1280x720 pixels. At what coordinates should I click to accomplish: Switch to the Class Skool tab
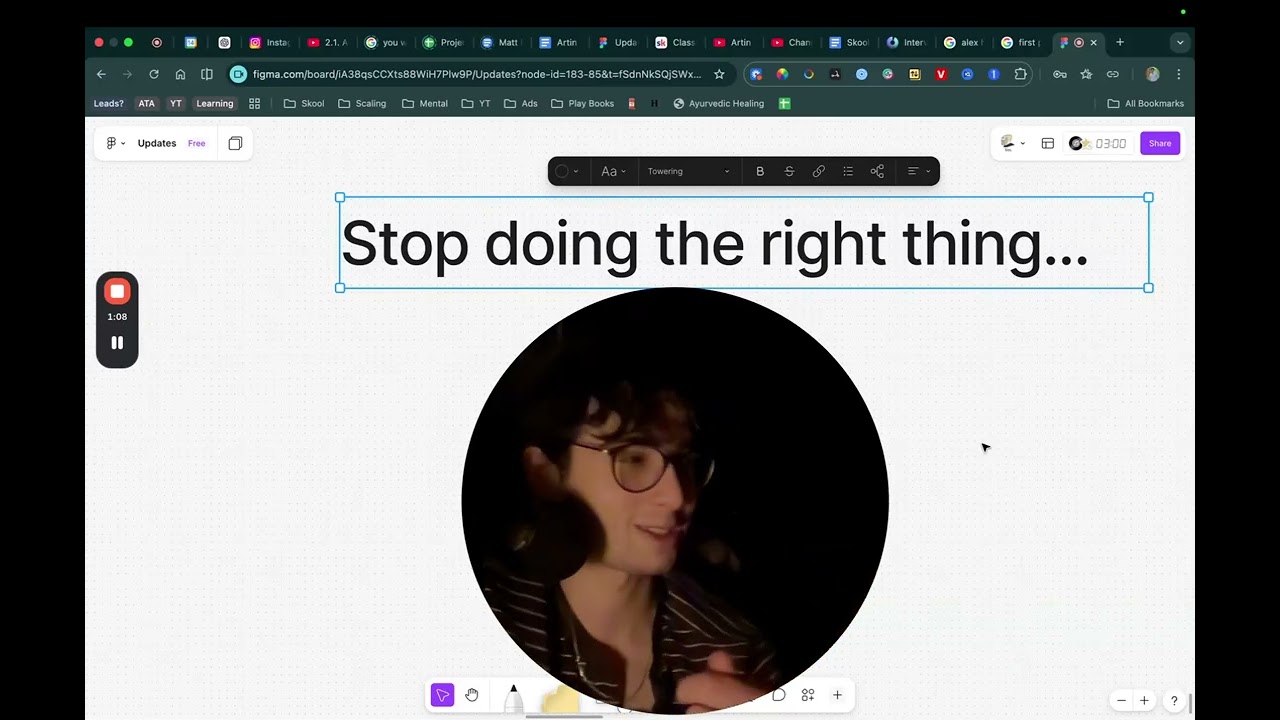pos(674,42)
